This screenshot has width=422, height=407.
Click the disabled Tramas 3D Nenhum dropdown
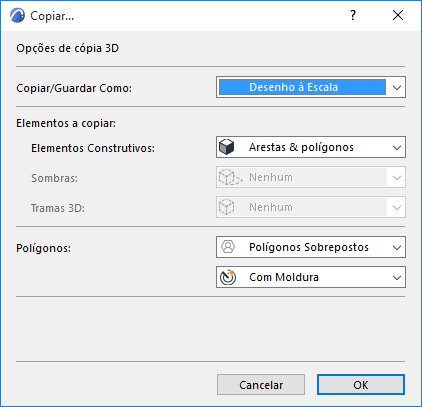[x=311, y=207]
